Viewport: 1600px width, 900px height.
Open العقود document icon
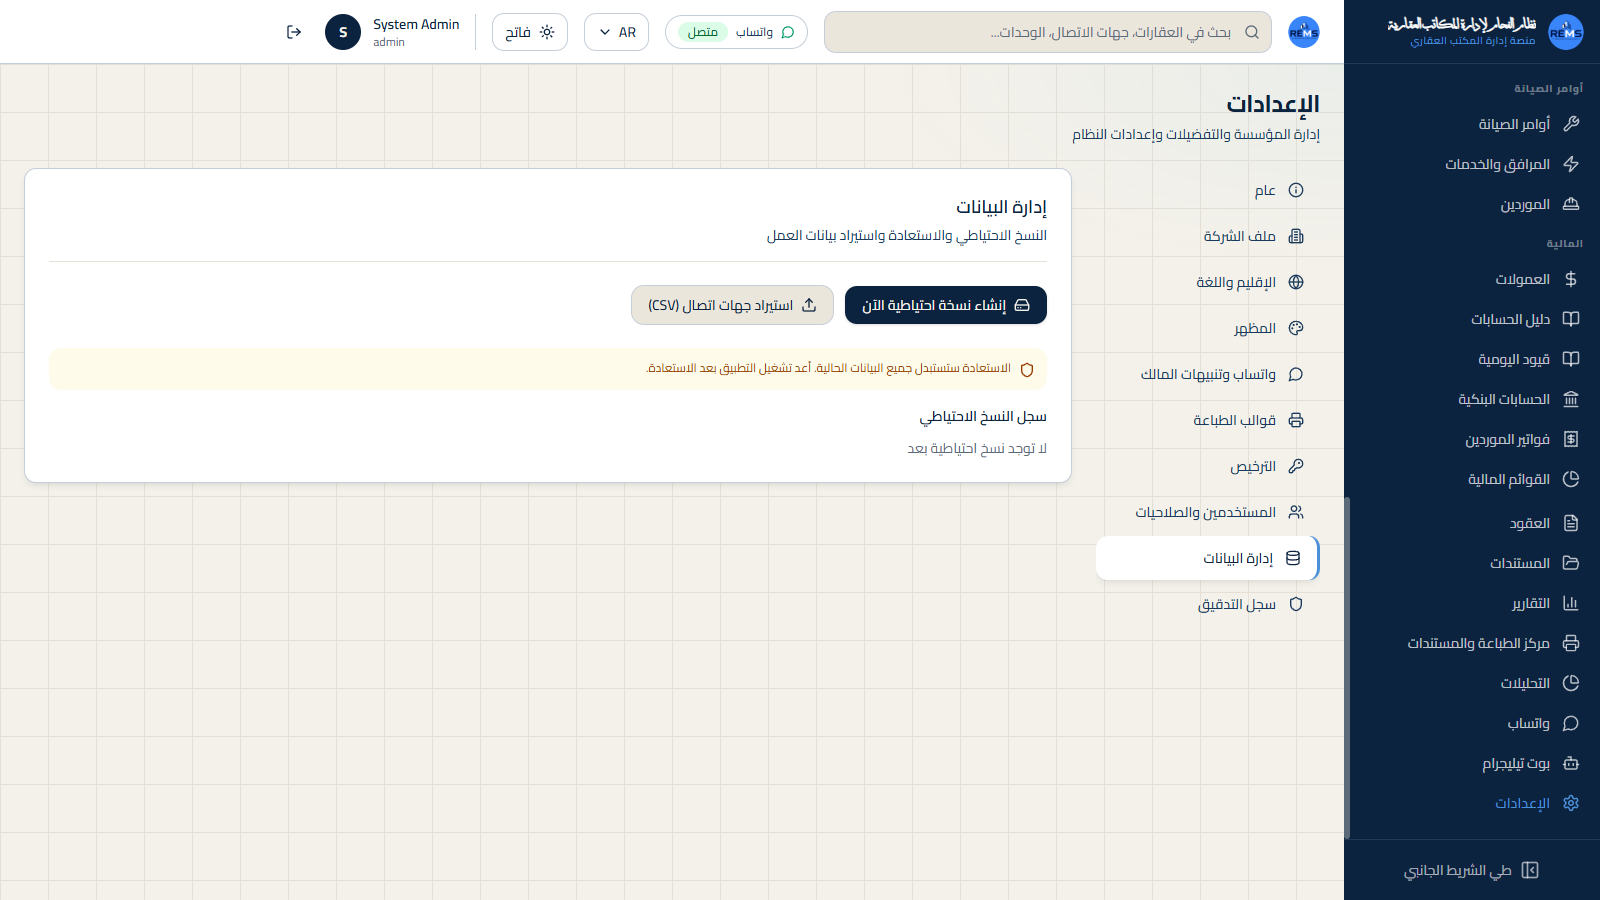click(1571, 523)
